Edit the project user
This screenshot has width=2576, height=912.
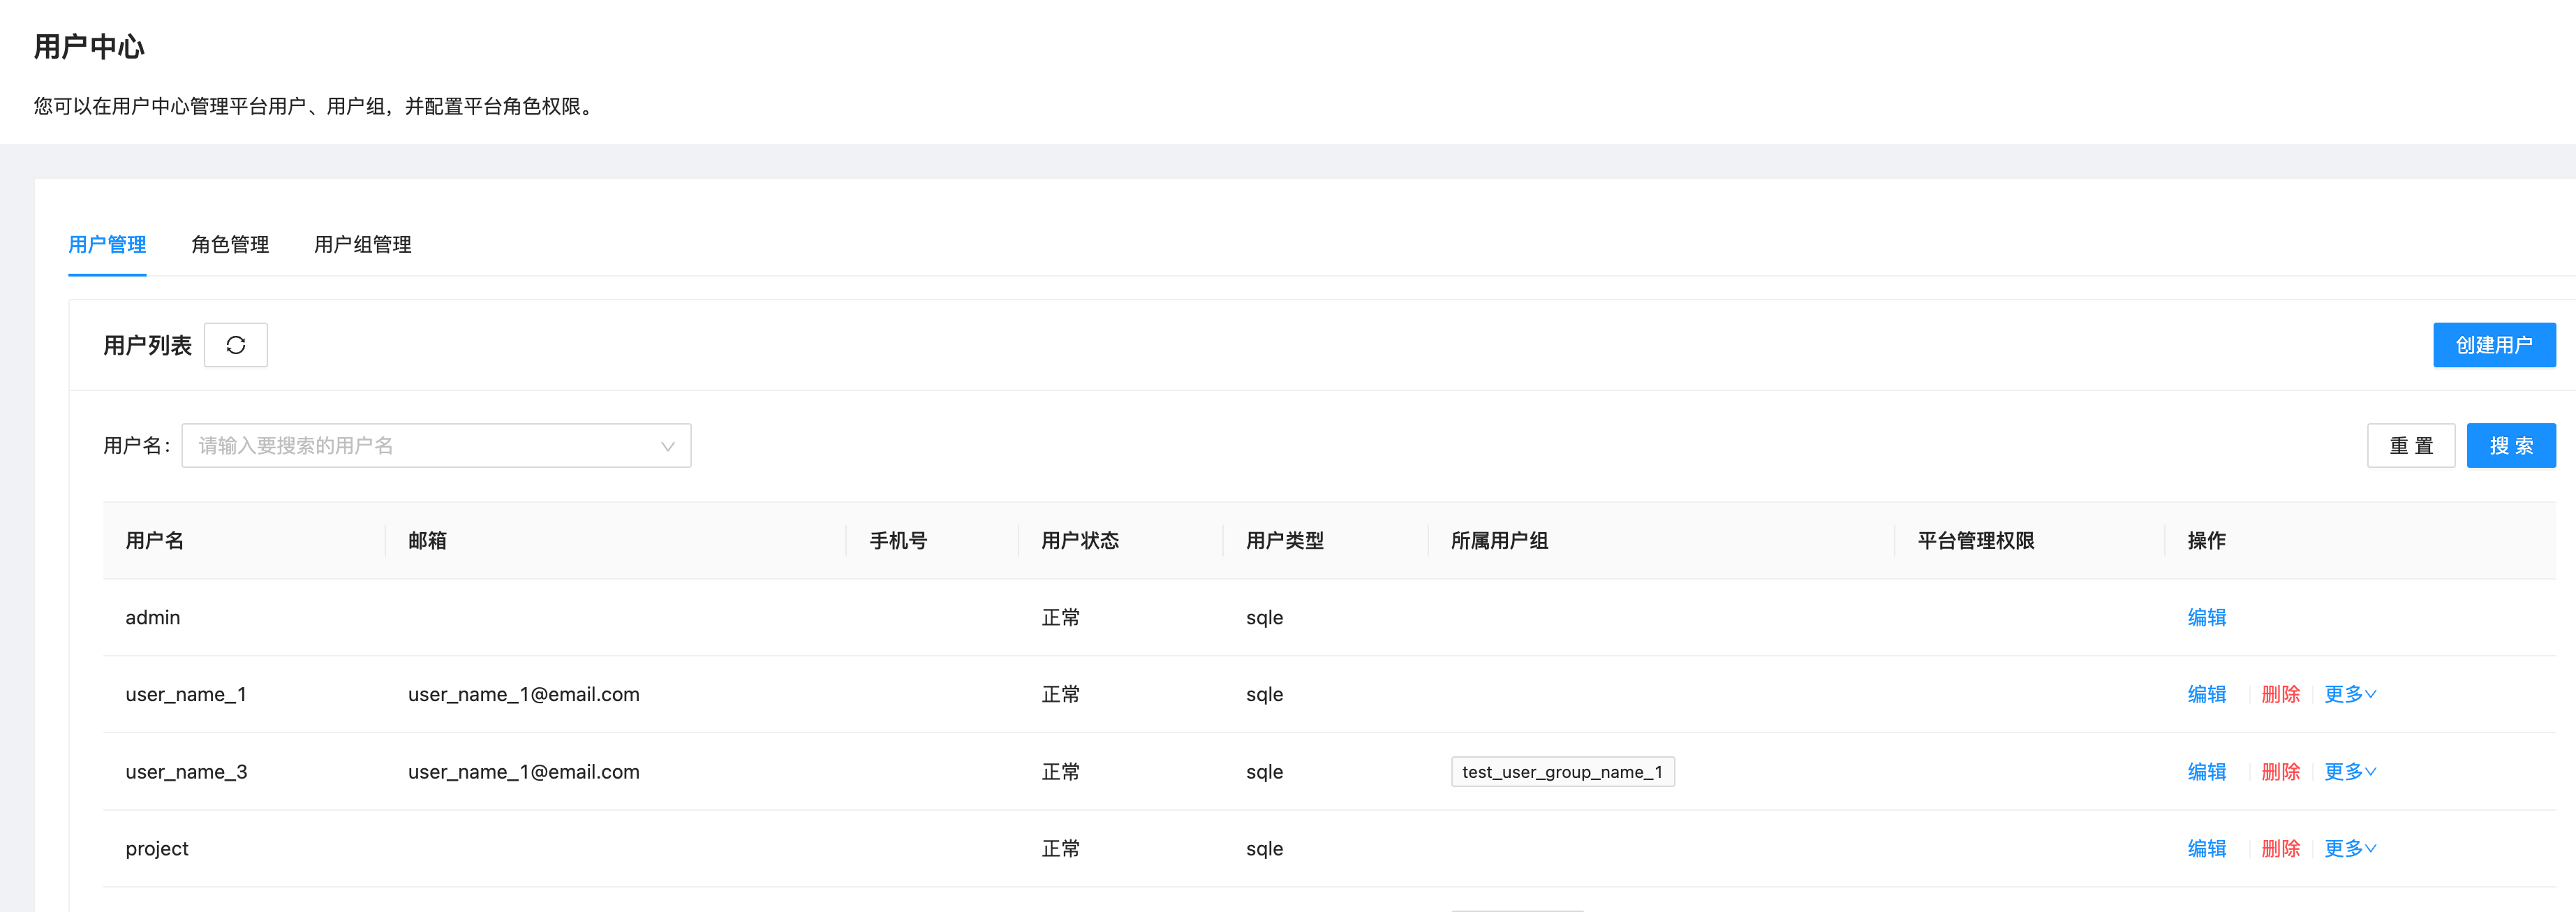pyautogui.click(x=2206, y=848)
